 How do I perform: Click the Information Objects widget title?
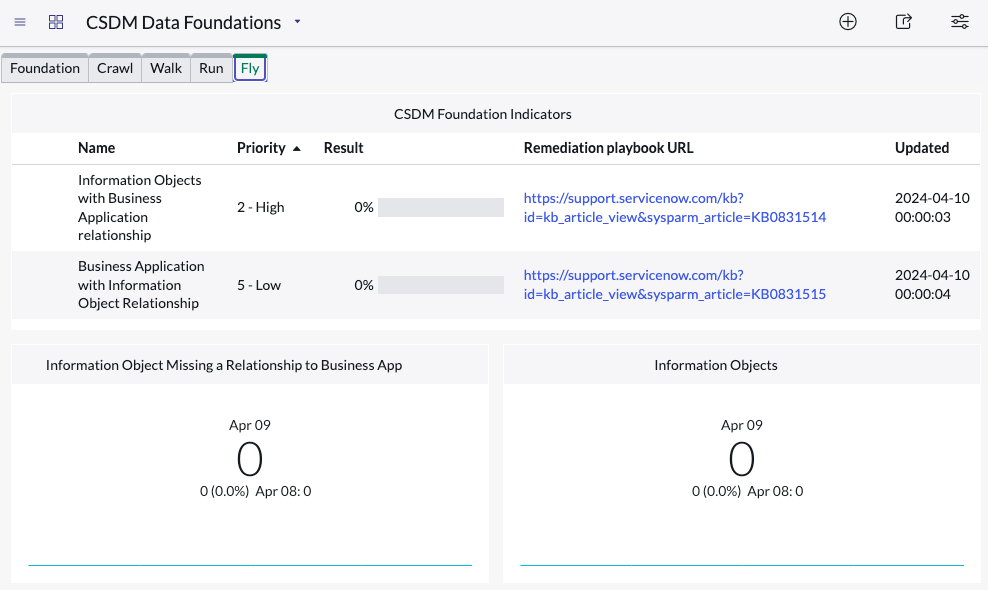pyautogui.click(x=716, y=365)
